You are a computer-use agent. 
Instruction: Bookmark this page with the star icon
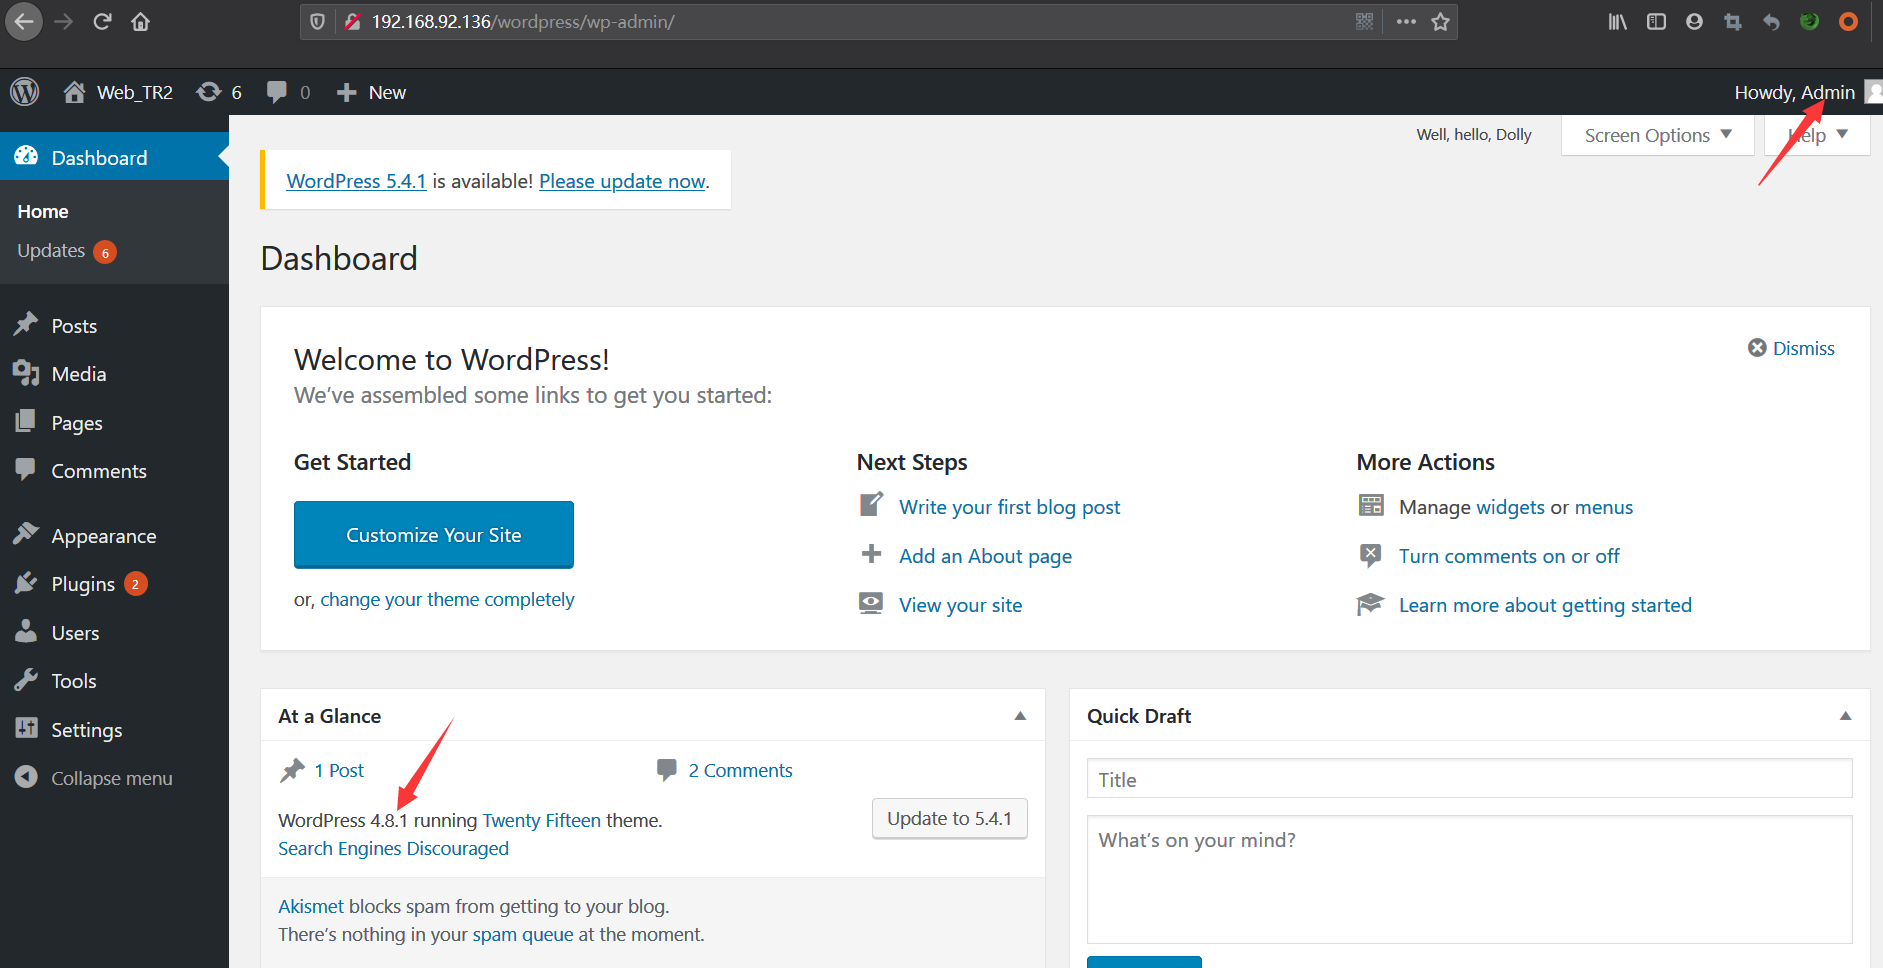click(1440, 21)
